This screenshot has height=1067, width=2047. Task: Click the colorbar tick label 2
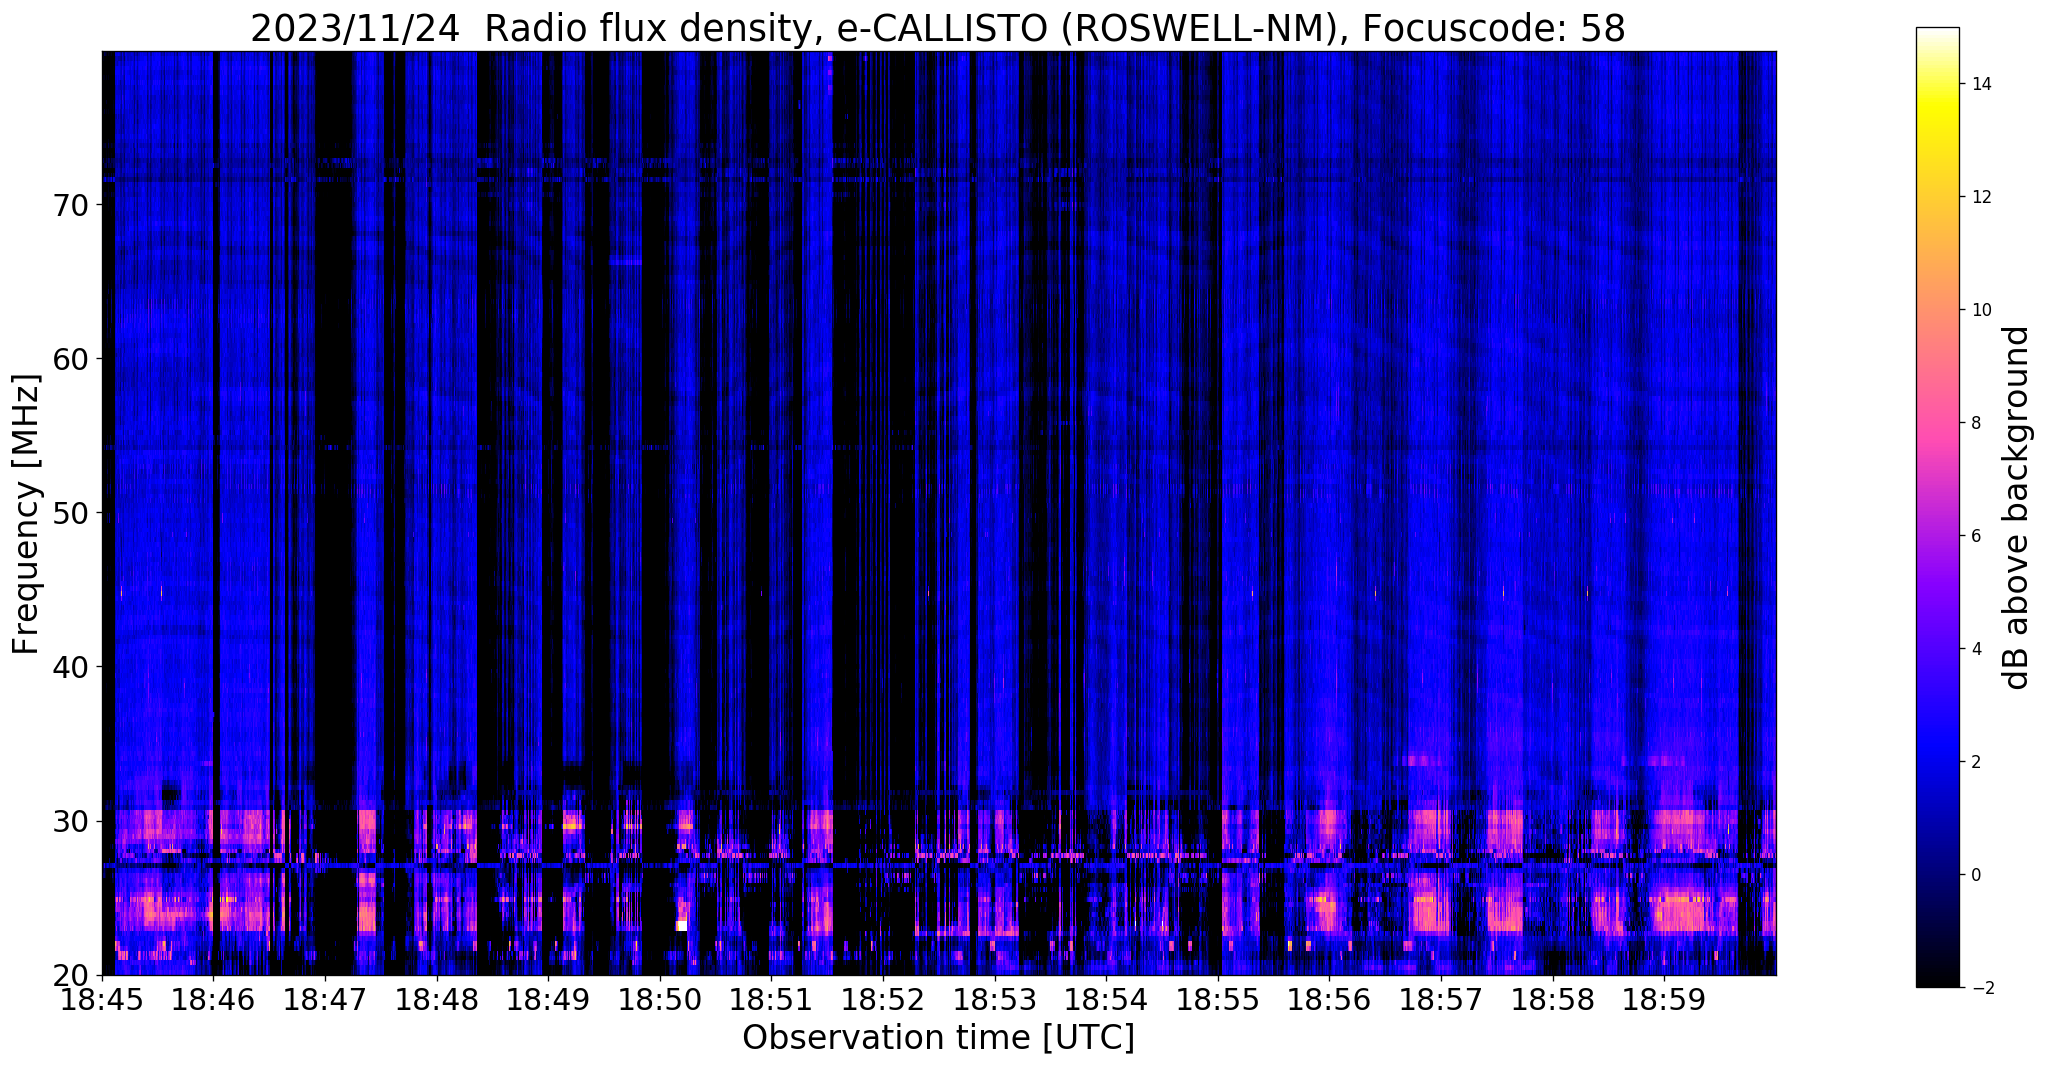(1975, 762)
